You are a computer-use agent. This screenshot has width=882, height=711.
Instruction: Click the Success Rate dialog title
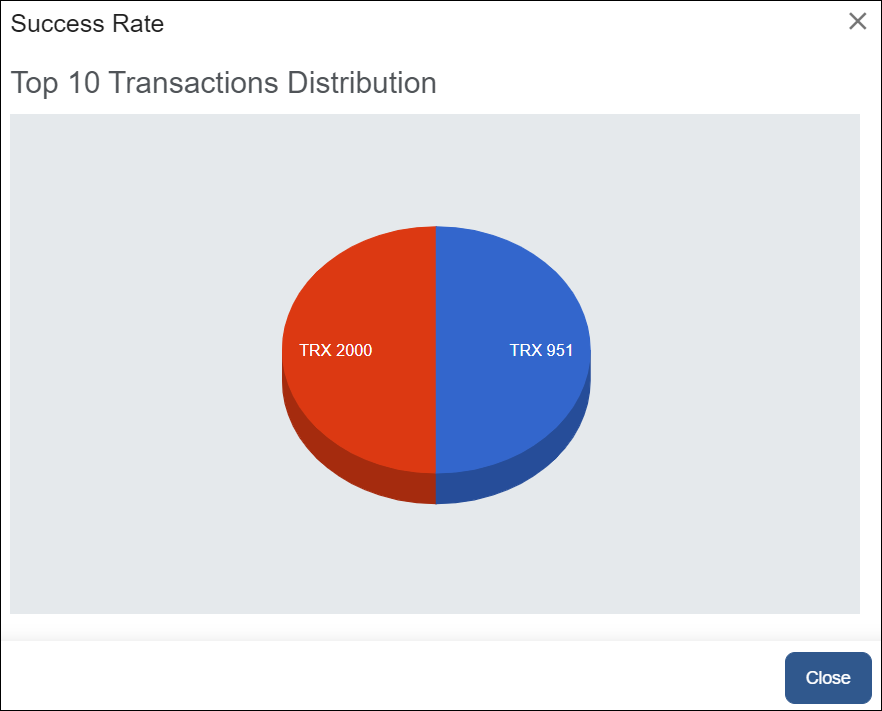click(x=87, y=24)
